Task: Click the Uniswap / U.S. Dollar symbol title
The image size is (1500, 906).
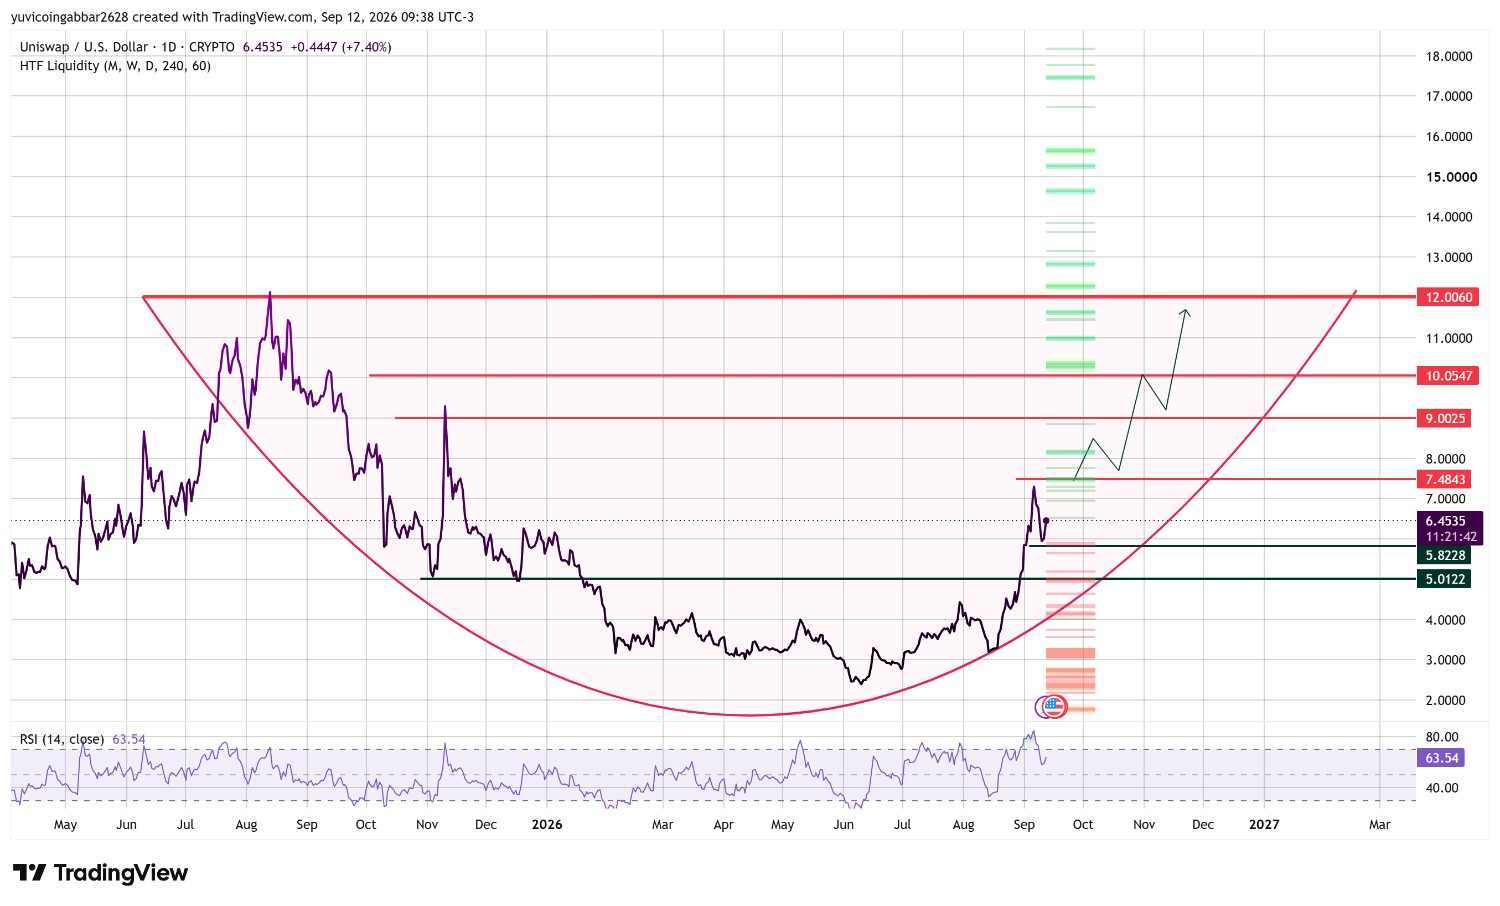Action: [84, 47]
